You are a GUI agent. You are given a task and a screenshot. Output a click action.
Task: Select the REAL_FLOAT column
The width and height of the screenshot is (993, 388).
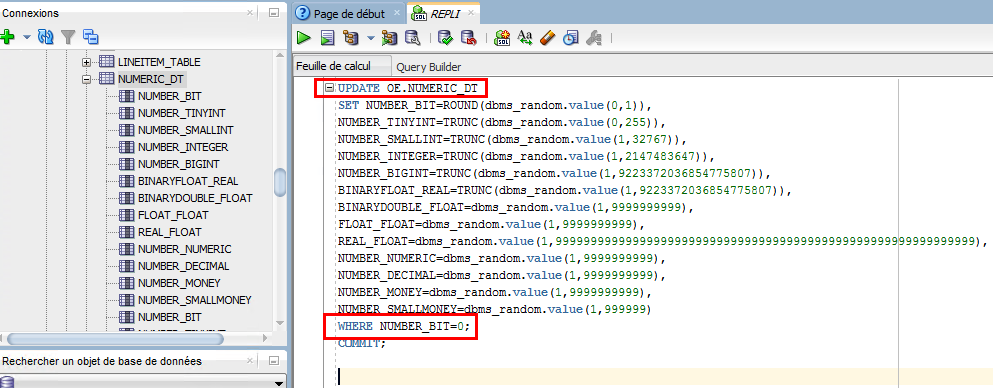[170, 232]
